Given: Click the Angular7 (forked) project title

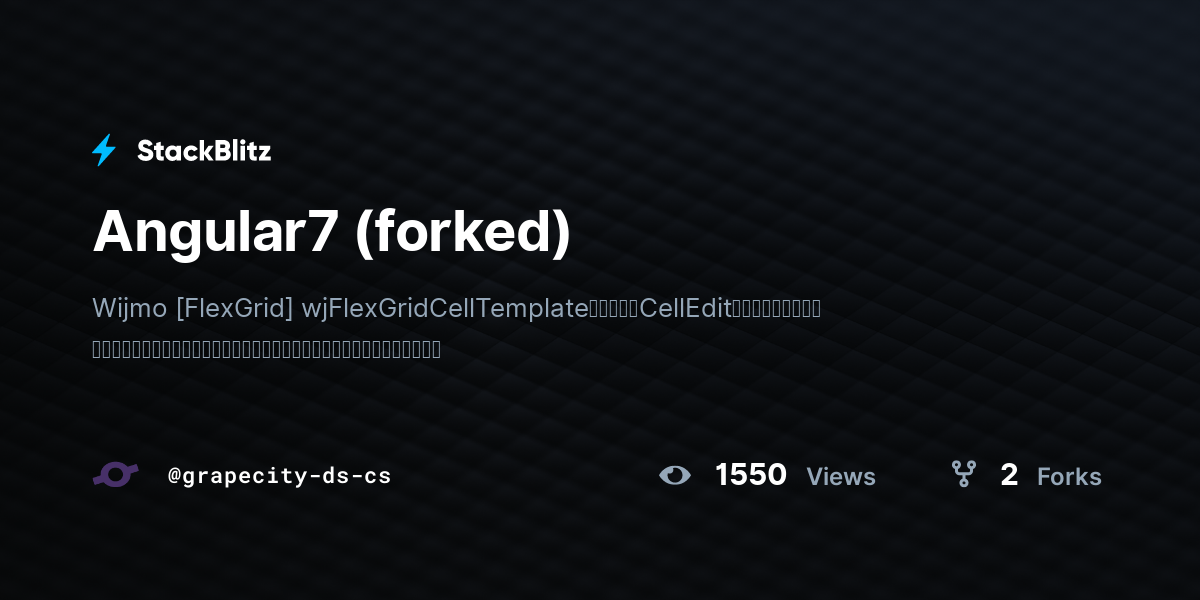Looking at the screenshot, I should point(332,233).
